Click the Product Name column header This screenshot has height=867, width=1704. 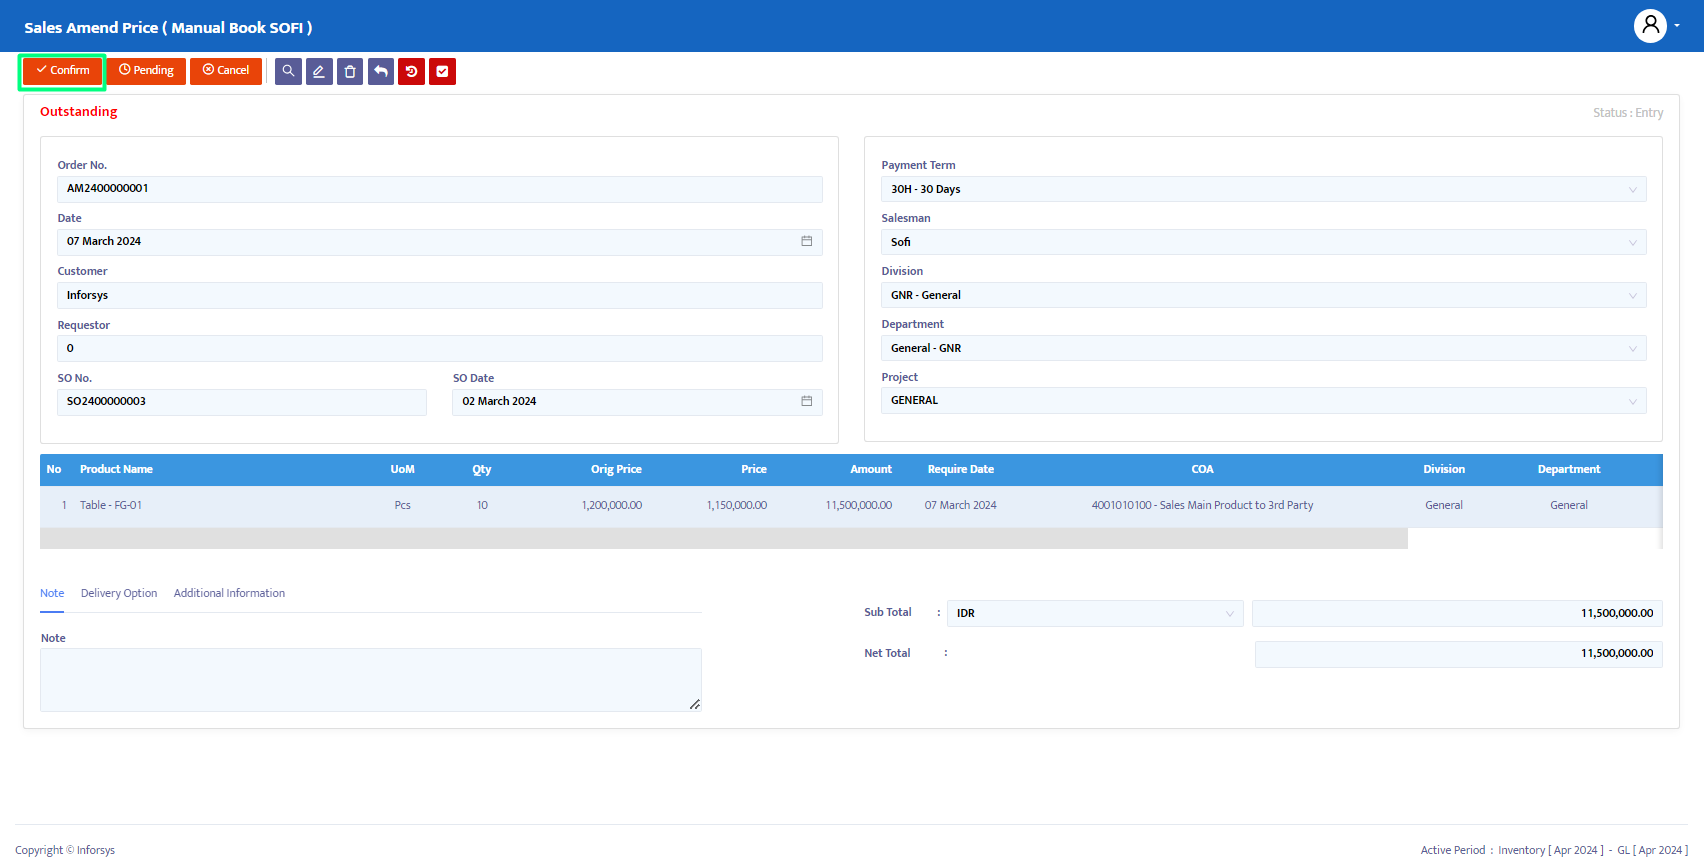coord(116,469)
